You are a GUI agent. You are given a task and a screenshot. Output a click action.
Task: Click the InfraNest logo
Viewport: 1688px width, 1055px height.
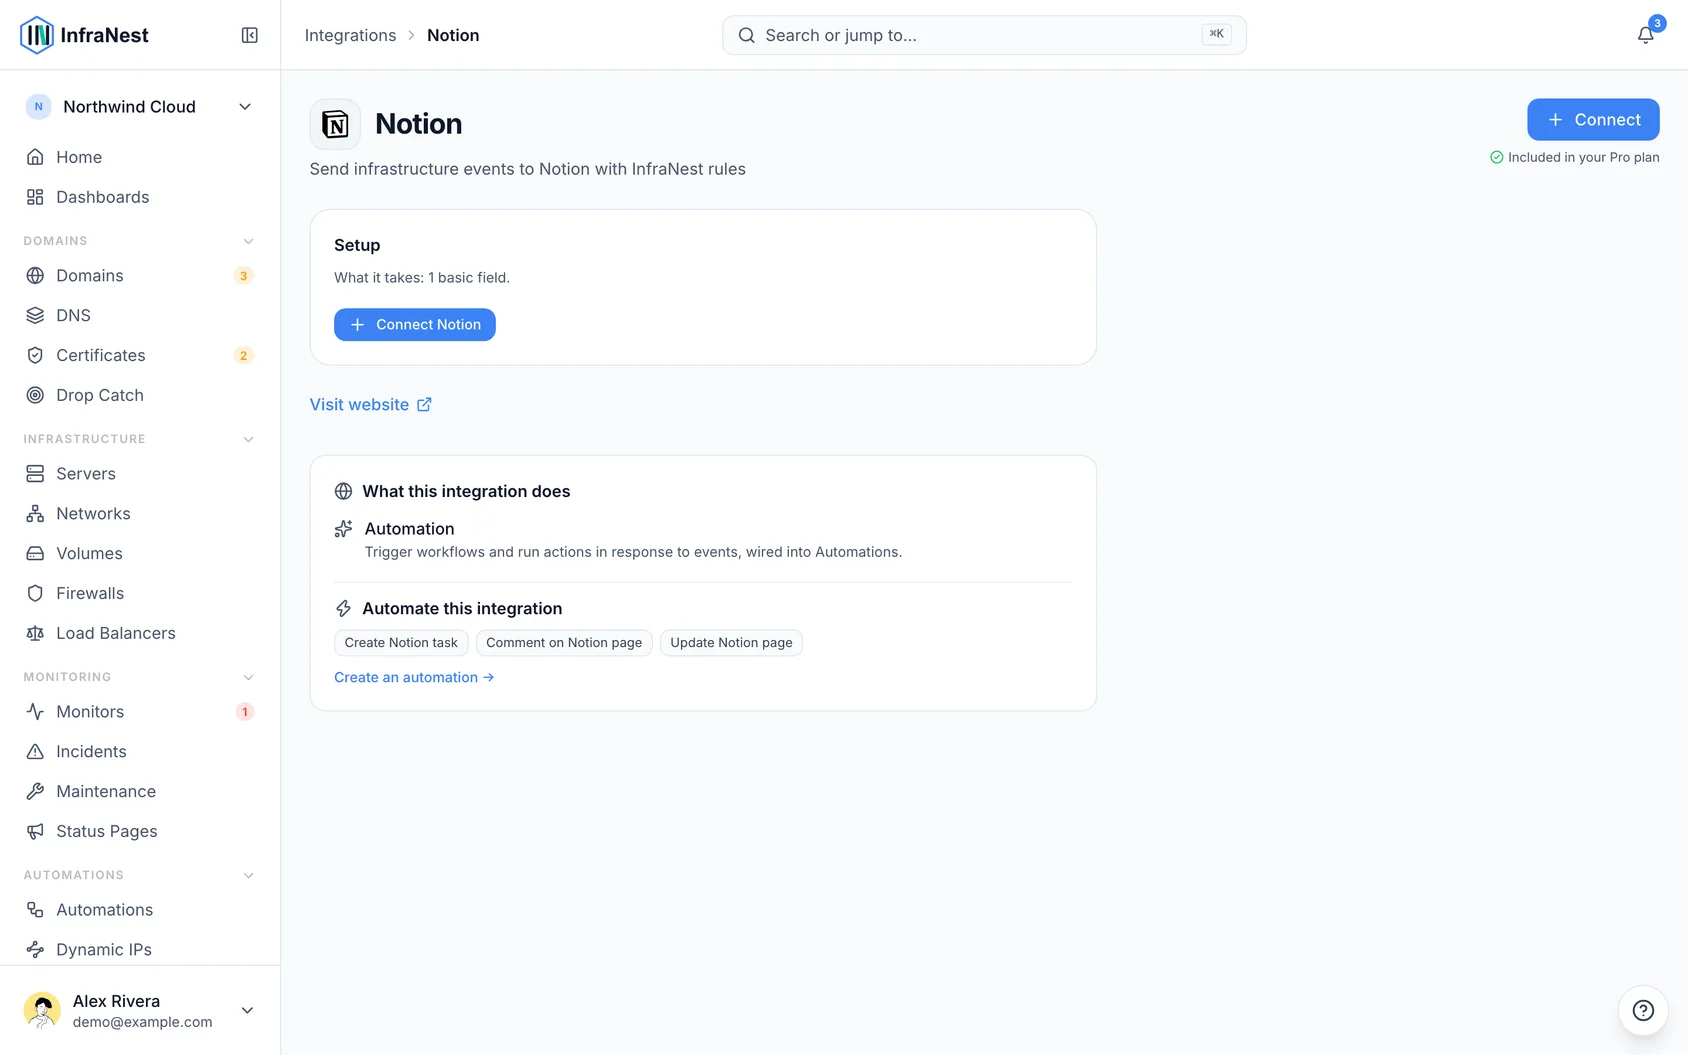point(84,35)
